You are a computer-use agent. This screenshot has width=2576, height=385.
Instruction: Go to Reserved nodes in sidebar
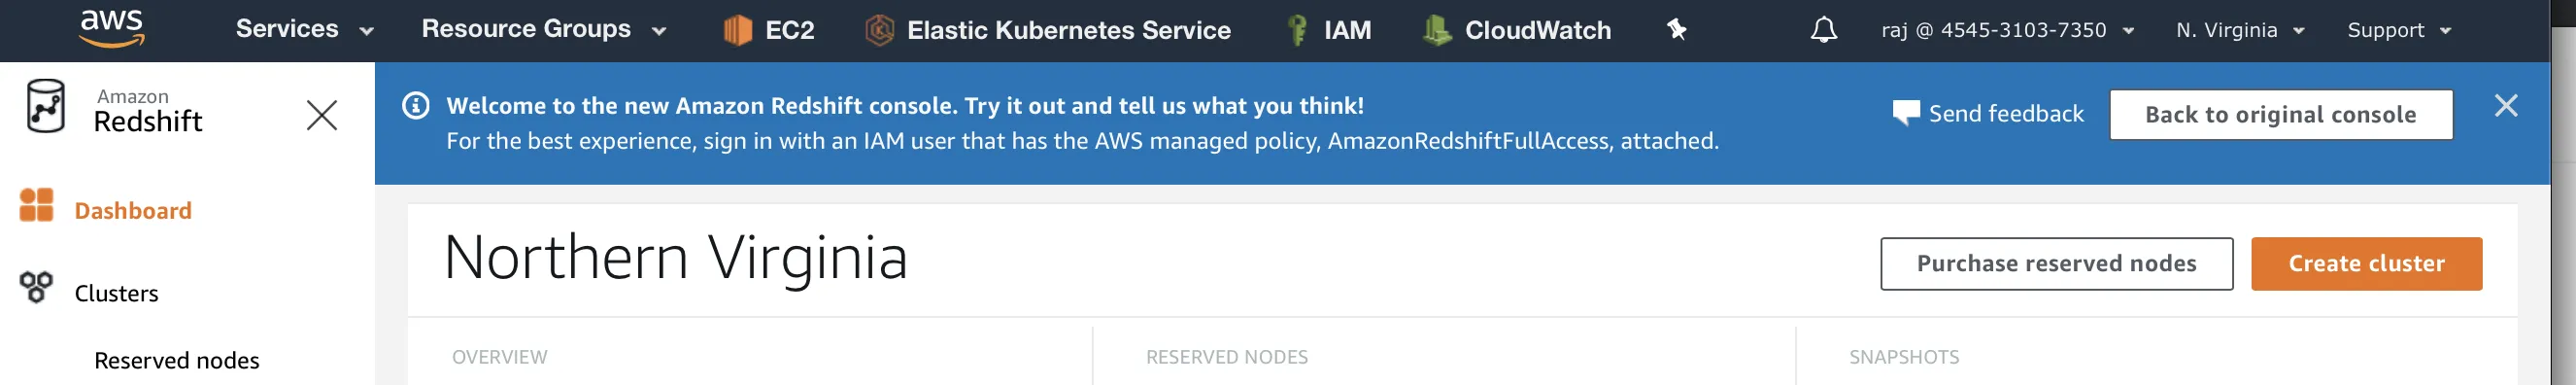(x=177, y=360)
